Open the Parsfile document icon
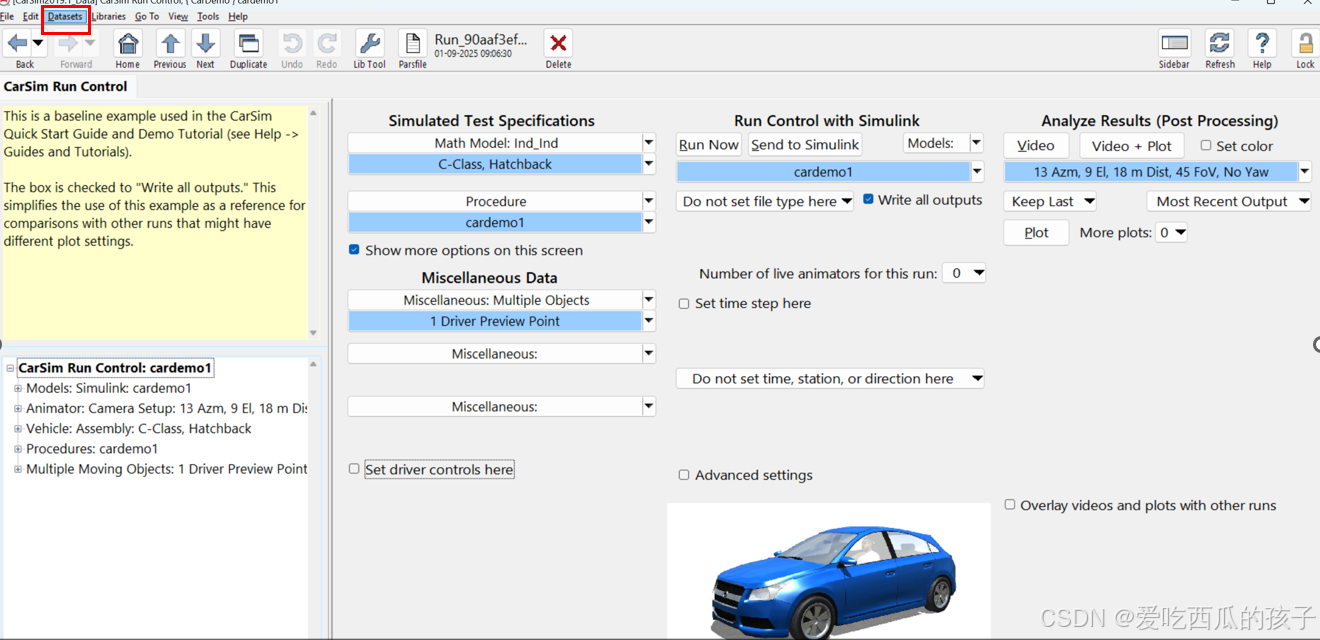Image resolution: width=1320 pixels, height=640 pixels. [412, 44]
